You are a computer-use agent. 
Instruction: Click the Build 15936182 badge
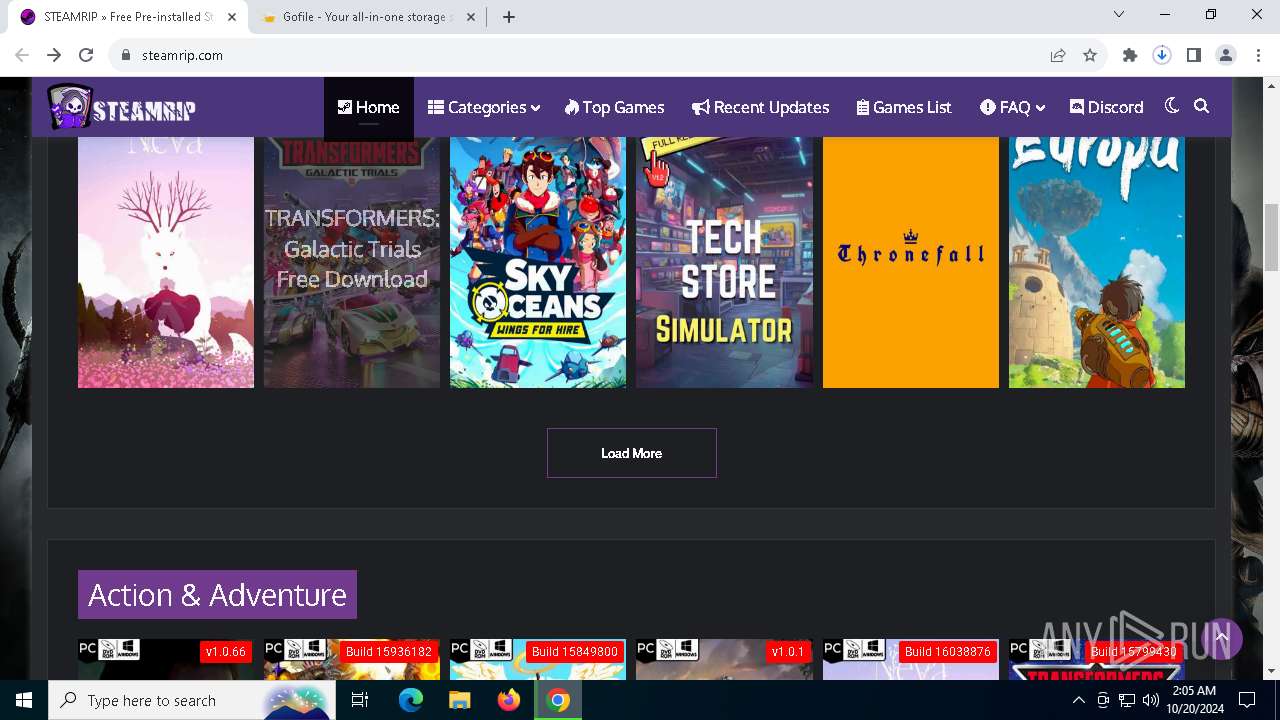[x=388, y=652]
